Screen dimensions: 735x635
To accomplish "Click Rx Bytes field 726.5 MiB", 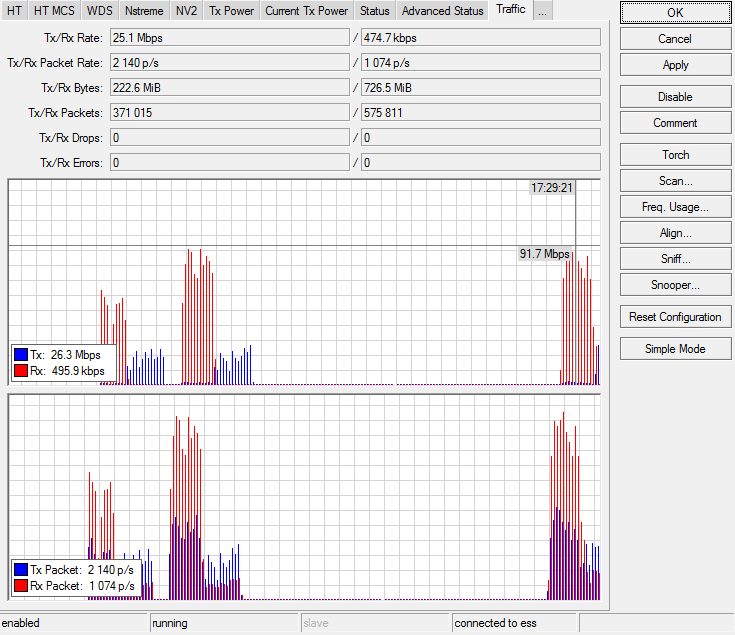I will [x=481, y=88].
